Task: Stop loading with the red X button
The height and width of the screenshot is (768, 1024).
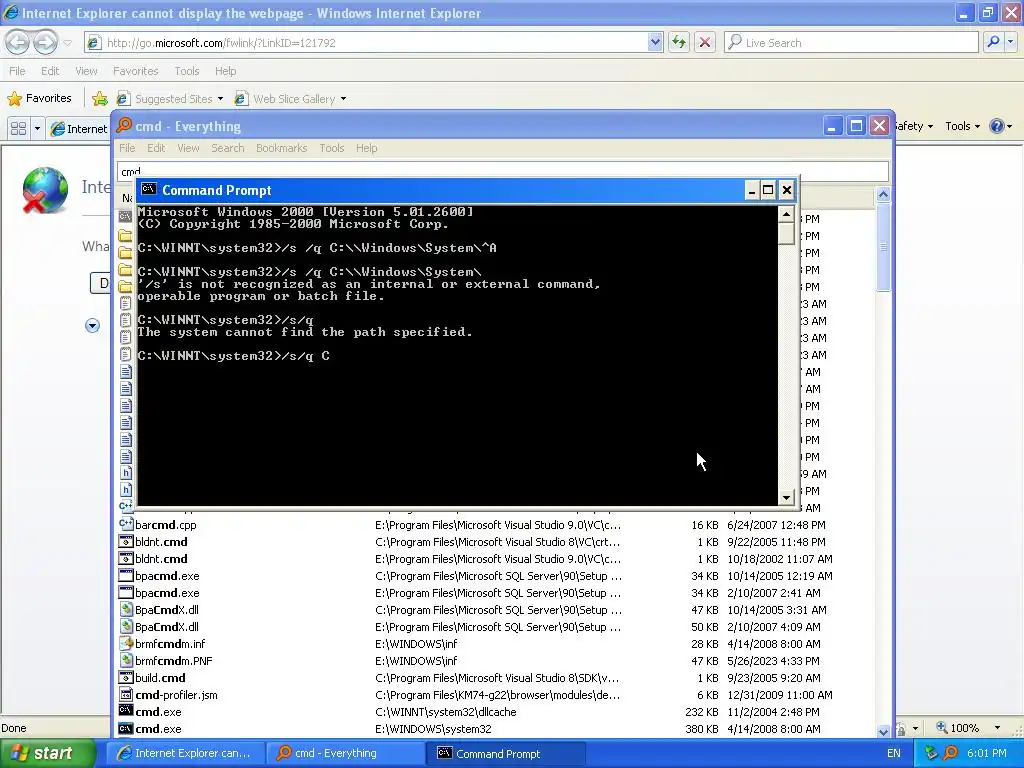Action: (705, 42)
